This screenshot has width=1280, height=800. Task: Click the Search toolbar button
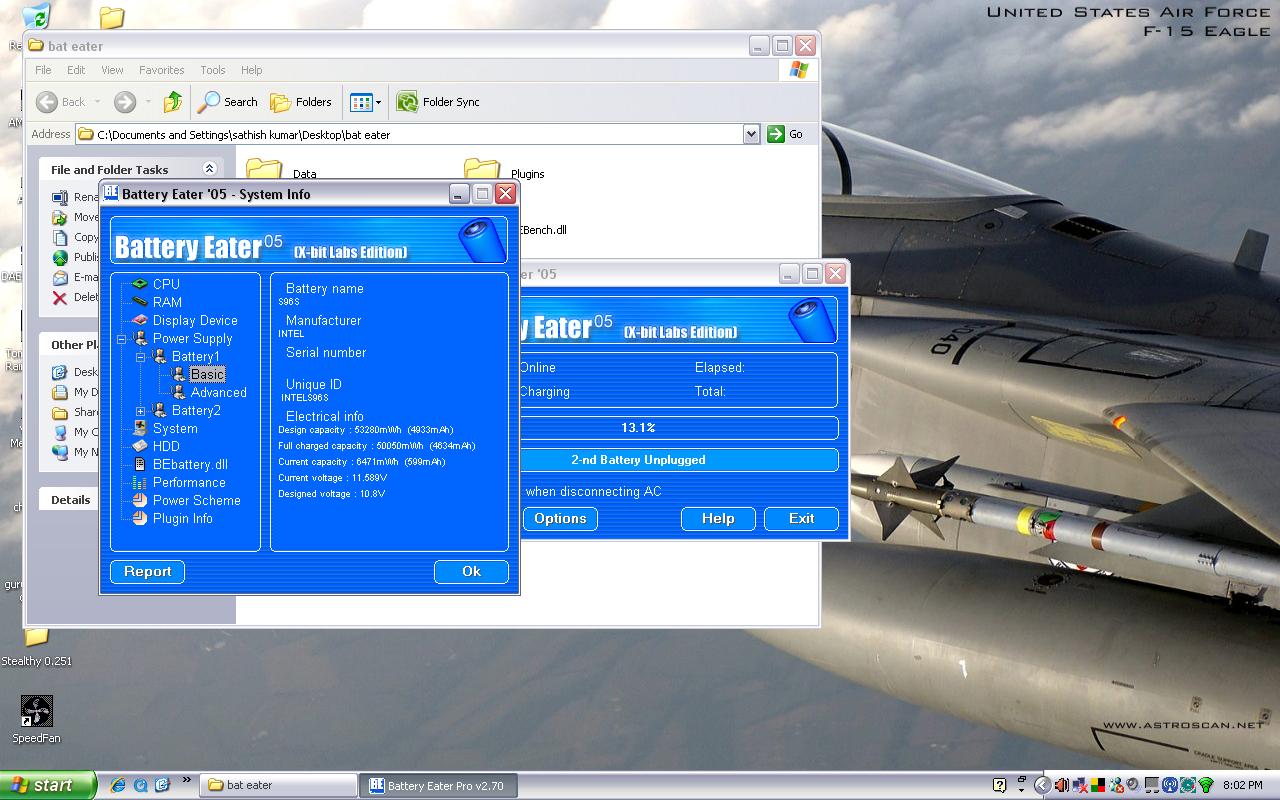coord(228,102)
